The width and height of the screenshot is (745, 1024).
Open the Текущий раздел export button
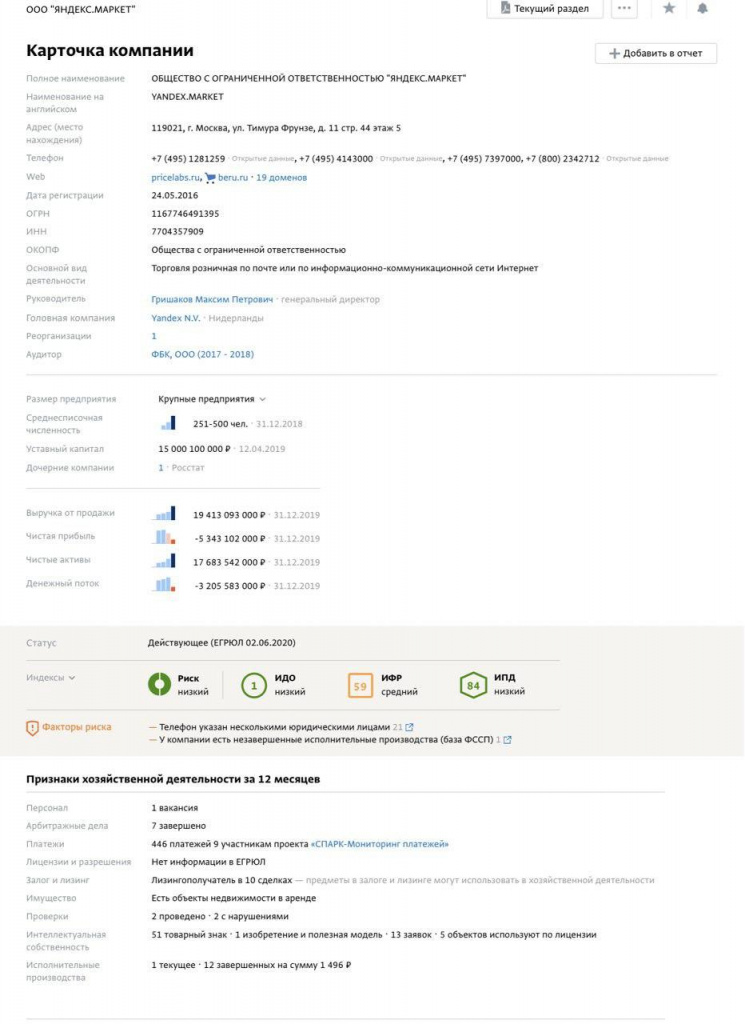(x=545, y=8)
